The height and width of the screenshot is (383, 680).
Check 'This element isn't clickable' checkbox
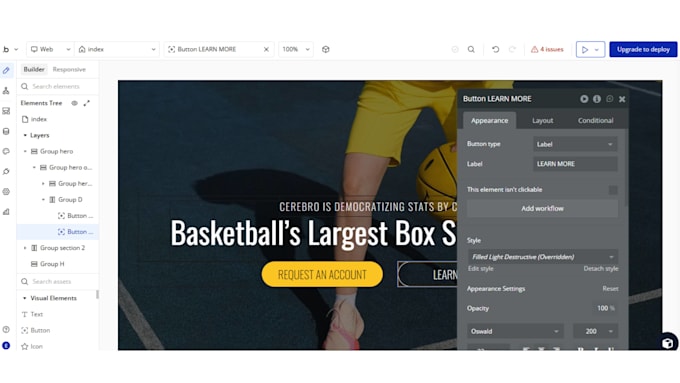click(x=613, y=190)
